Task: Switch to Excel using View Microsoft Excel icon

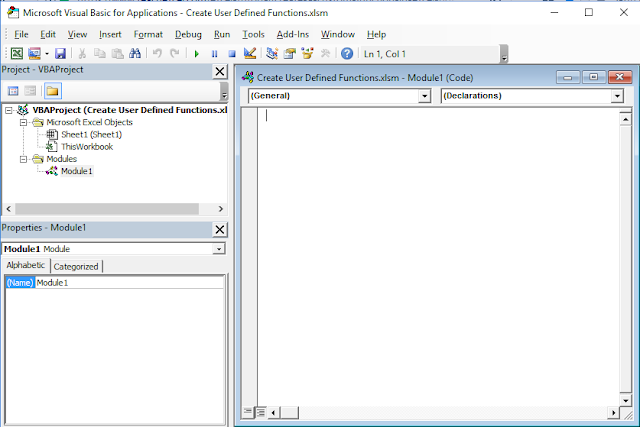Action: [17, 54]
